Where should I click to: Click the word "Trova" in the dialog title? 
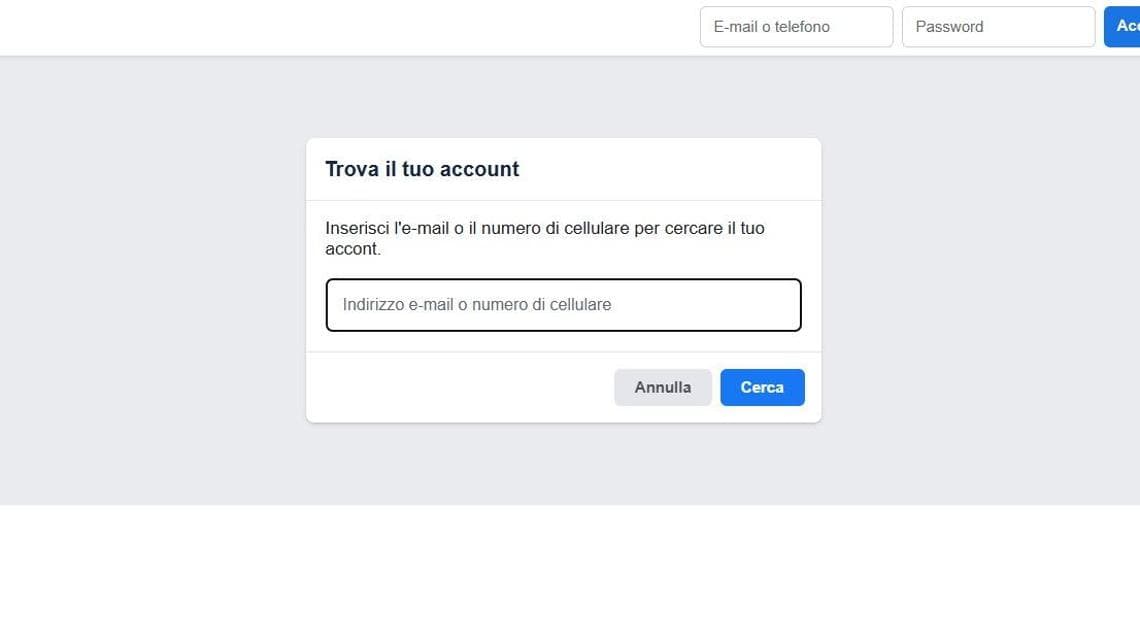(x=352, y=169)
